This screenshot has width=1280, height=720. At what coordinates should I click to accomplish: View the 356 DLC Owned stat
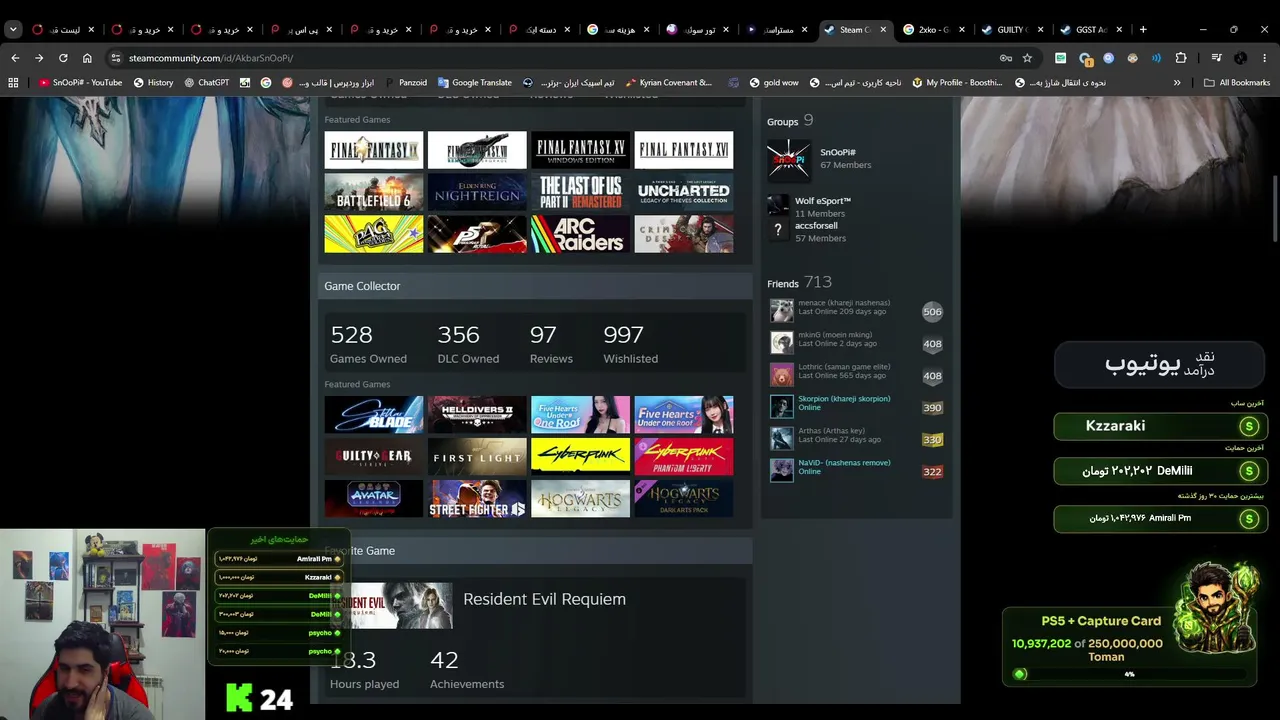[468, 344]
